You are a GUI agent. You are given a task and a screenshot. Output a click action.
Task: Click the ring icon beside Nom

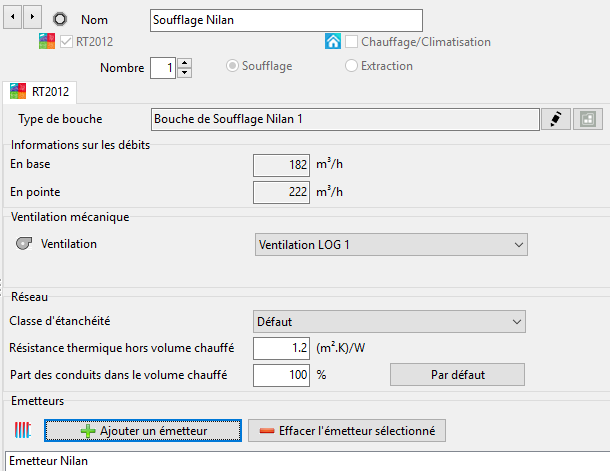pyautogui.click(x=60, y=19)
